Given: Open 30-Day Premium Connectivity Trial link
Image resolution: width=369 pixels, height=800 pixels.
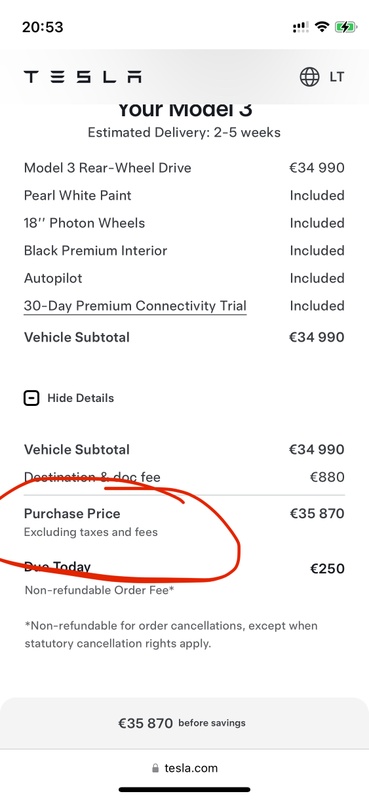Looking at the screenshot, I should coord(135,306).
